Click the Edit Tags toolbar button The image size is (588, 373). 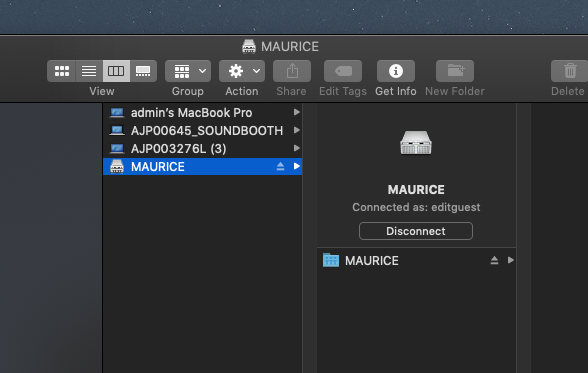pyautogui.click(x=343, y=71)
